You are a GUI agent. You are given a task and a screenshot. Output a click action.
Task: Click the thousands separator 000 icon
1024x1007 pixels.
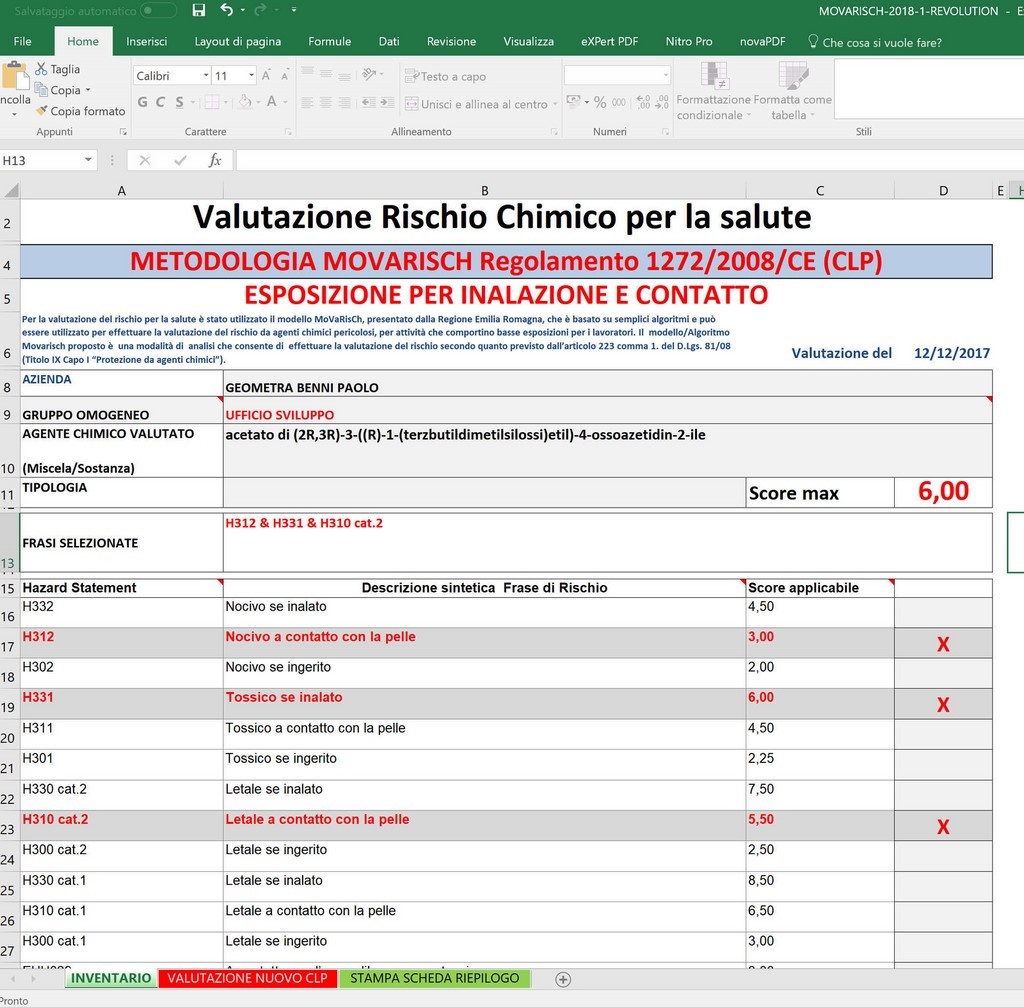pyautogui.click(x=619, y=102)
